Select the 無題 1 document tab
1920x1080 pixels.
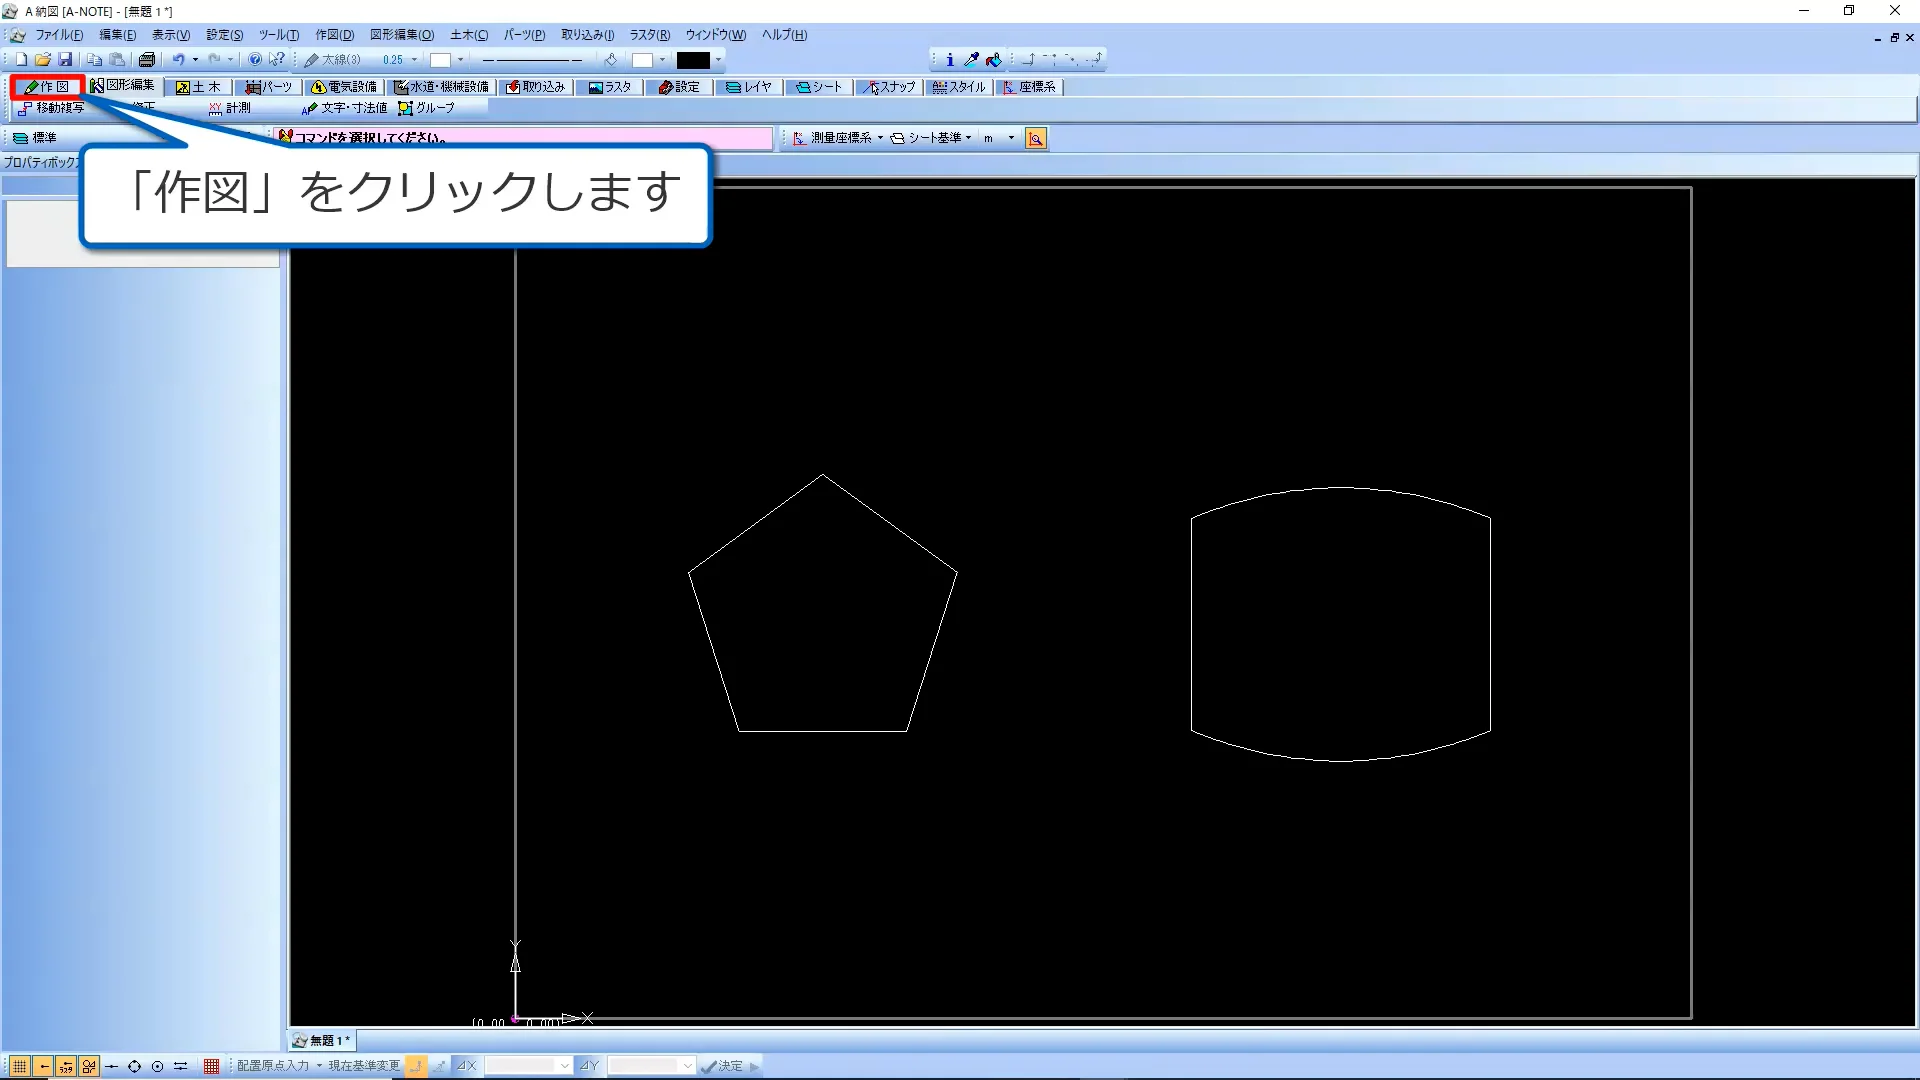[322, 1041]
